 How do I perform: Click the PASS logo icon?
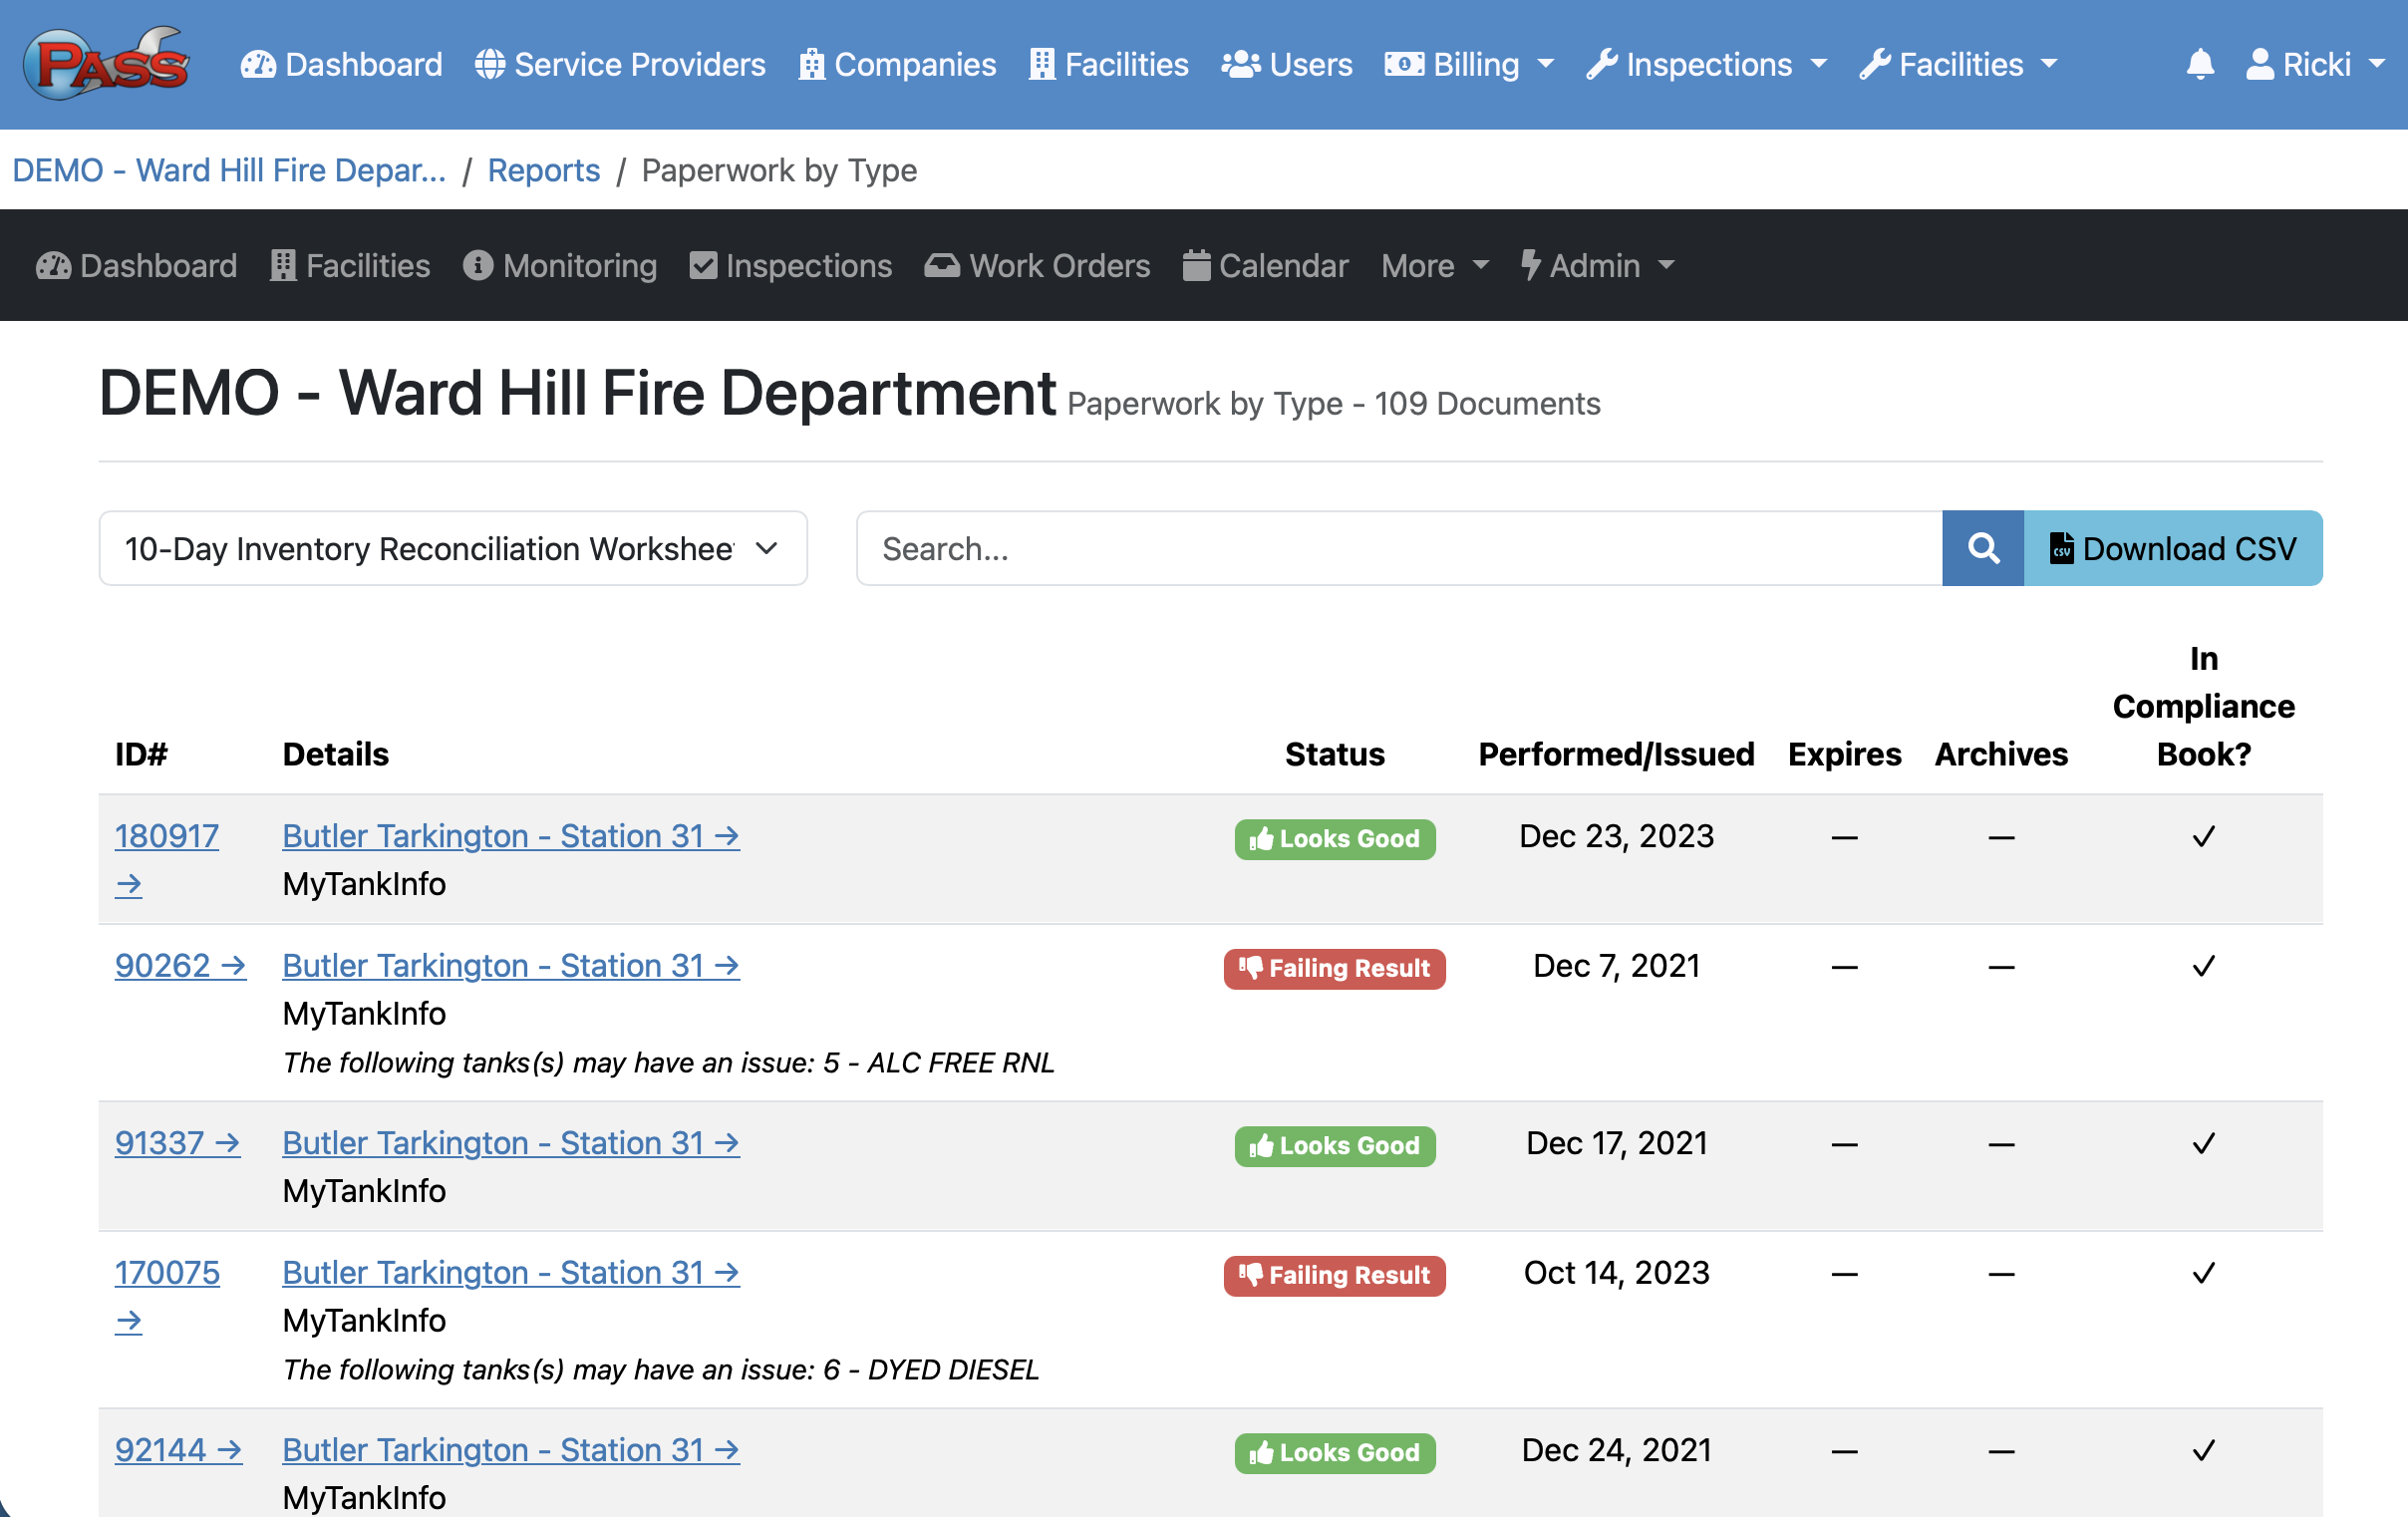pos(105,63)
